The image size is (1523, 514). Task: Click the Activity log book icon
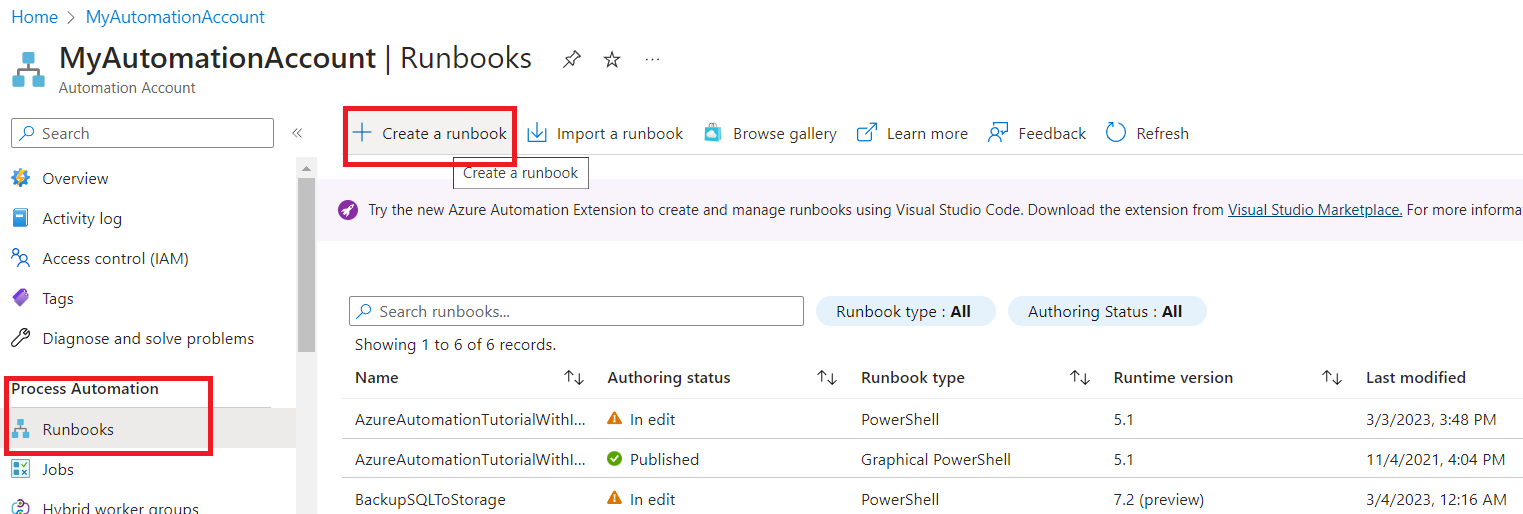pyautogui.click(x=20, y=218)
